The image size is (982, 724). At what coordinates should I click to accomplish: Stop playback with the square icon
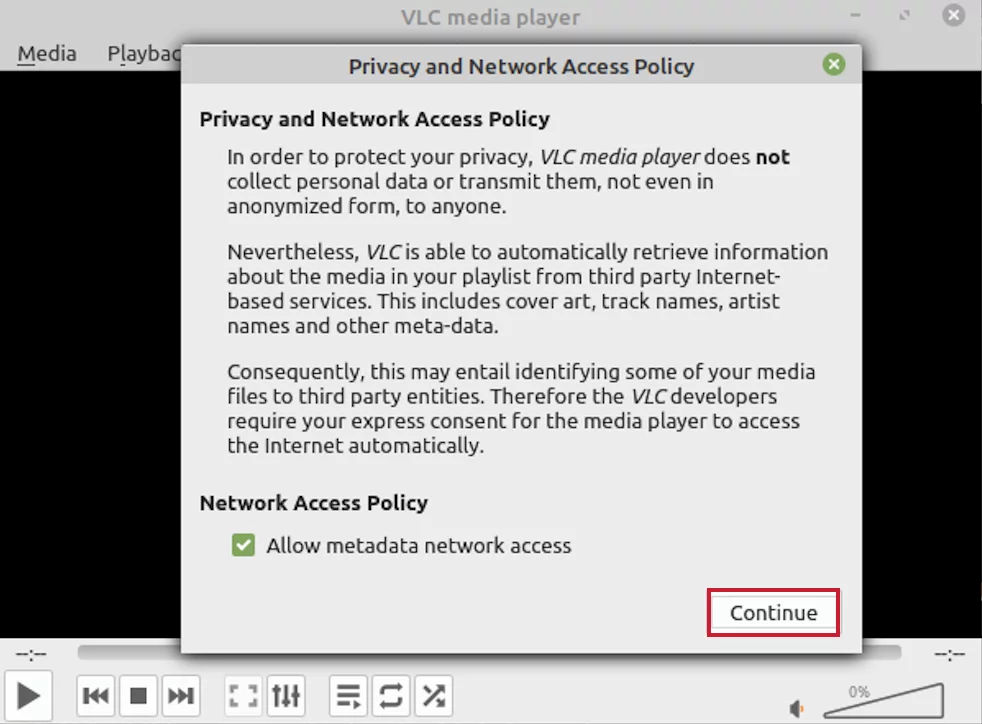click(x=138, y=695)
